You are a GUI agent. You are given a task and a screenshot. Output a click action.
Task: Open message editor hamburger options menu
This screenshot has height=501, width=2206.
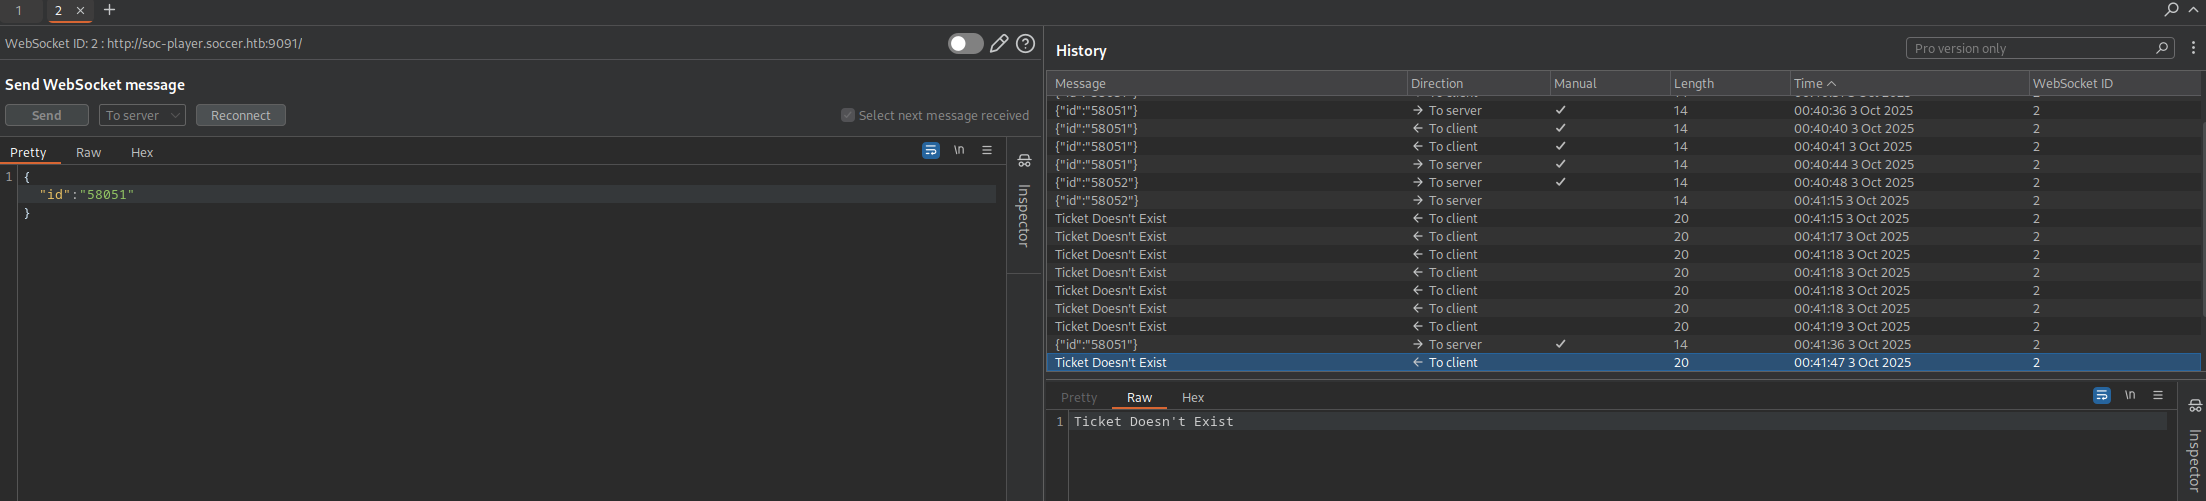[987, 150]
